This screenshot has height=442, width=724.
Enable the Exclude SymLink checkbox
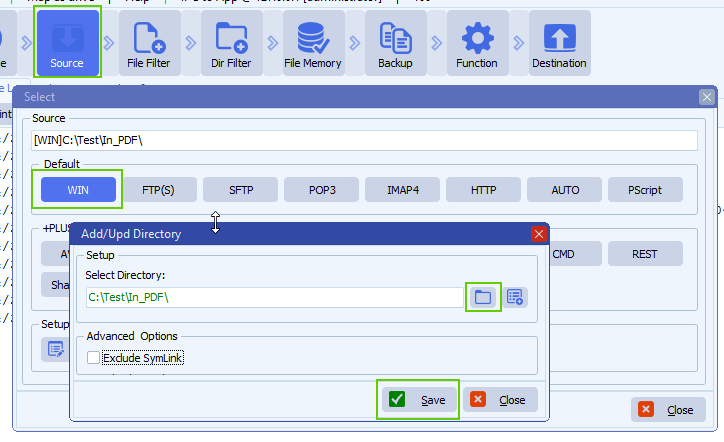point(93,357)
